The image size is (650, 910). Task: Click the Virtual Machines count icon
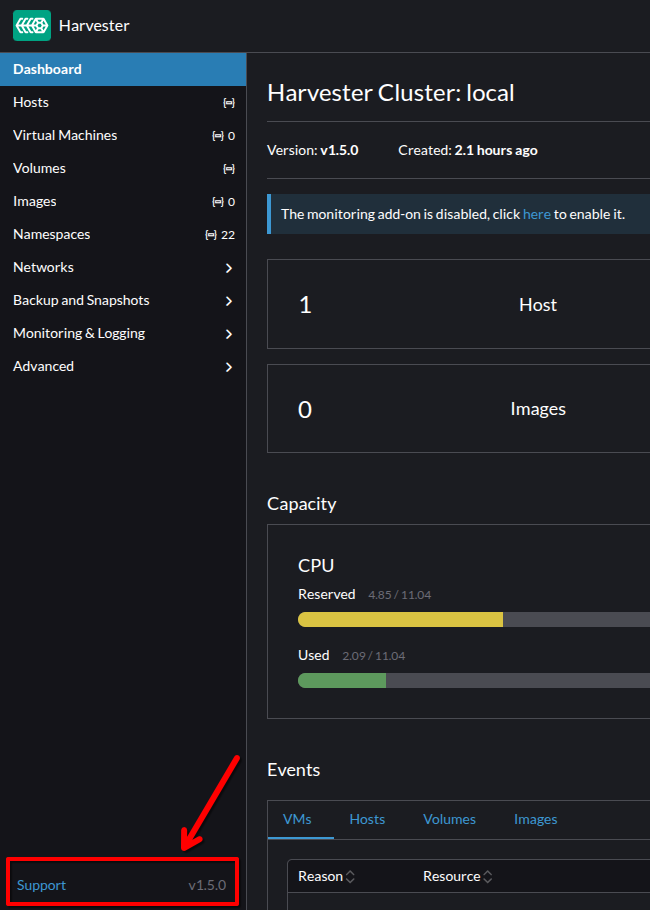[x=217, y=136]
